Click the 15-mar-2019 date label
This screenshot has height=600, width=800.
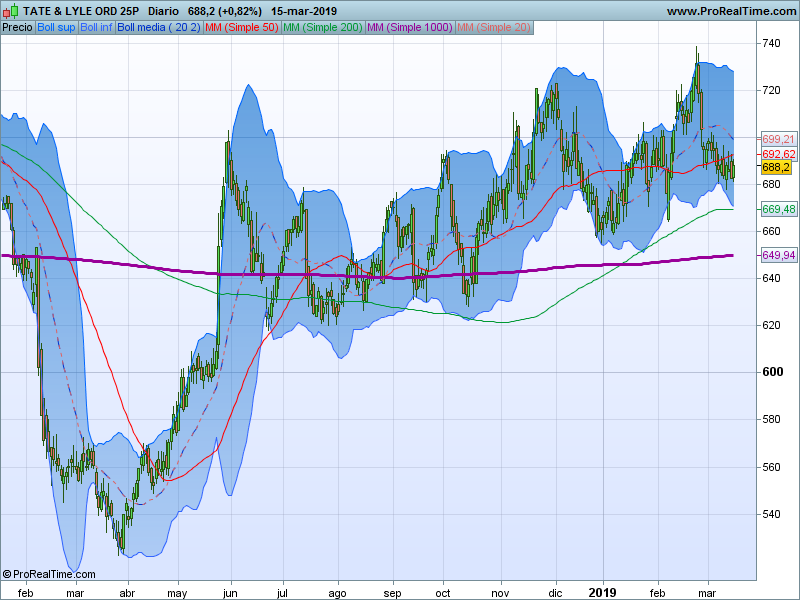tap(304, 11)
